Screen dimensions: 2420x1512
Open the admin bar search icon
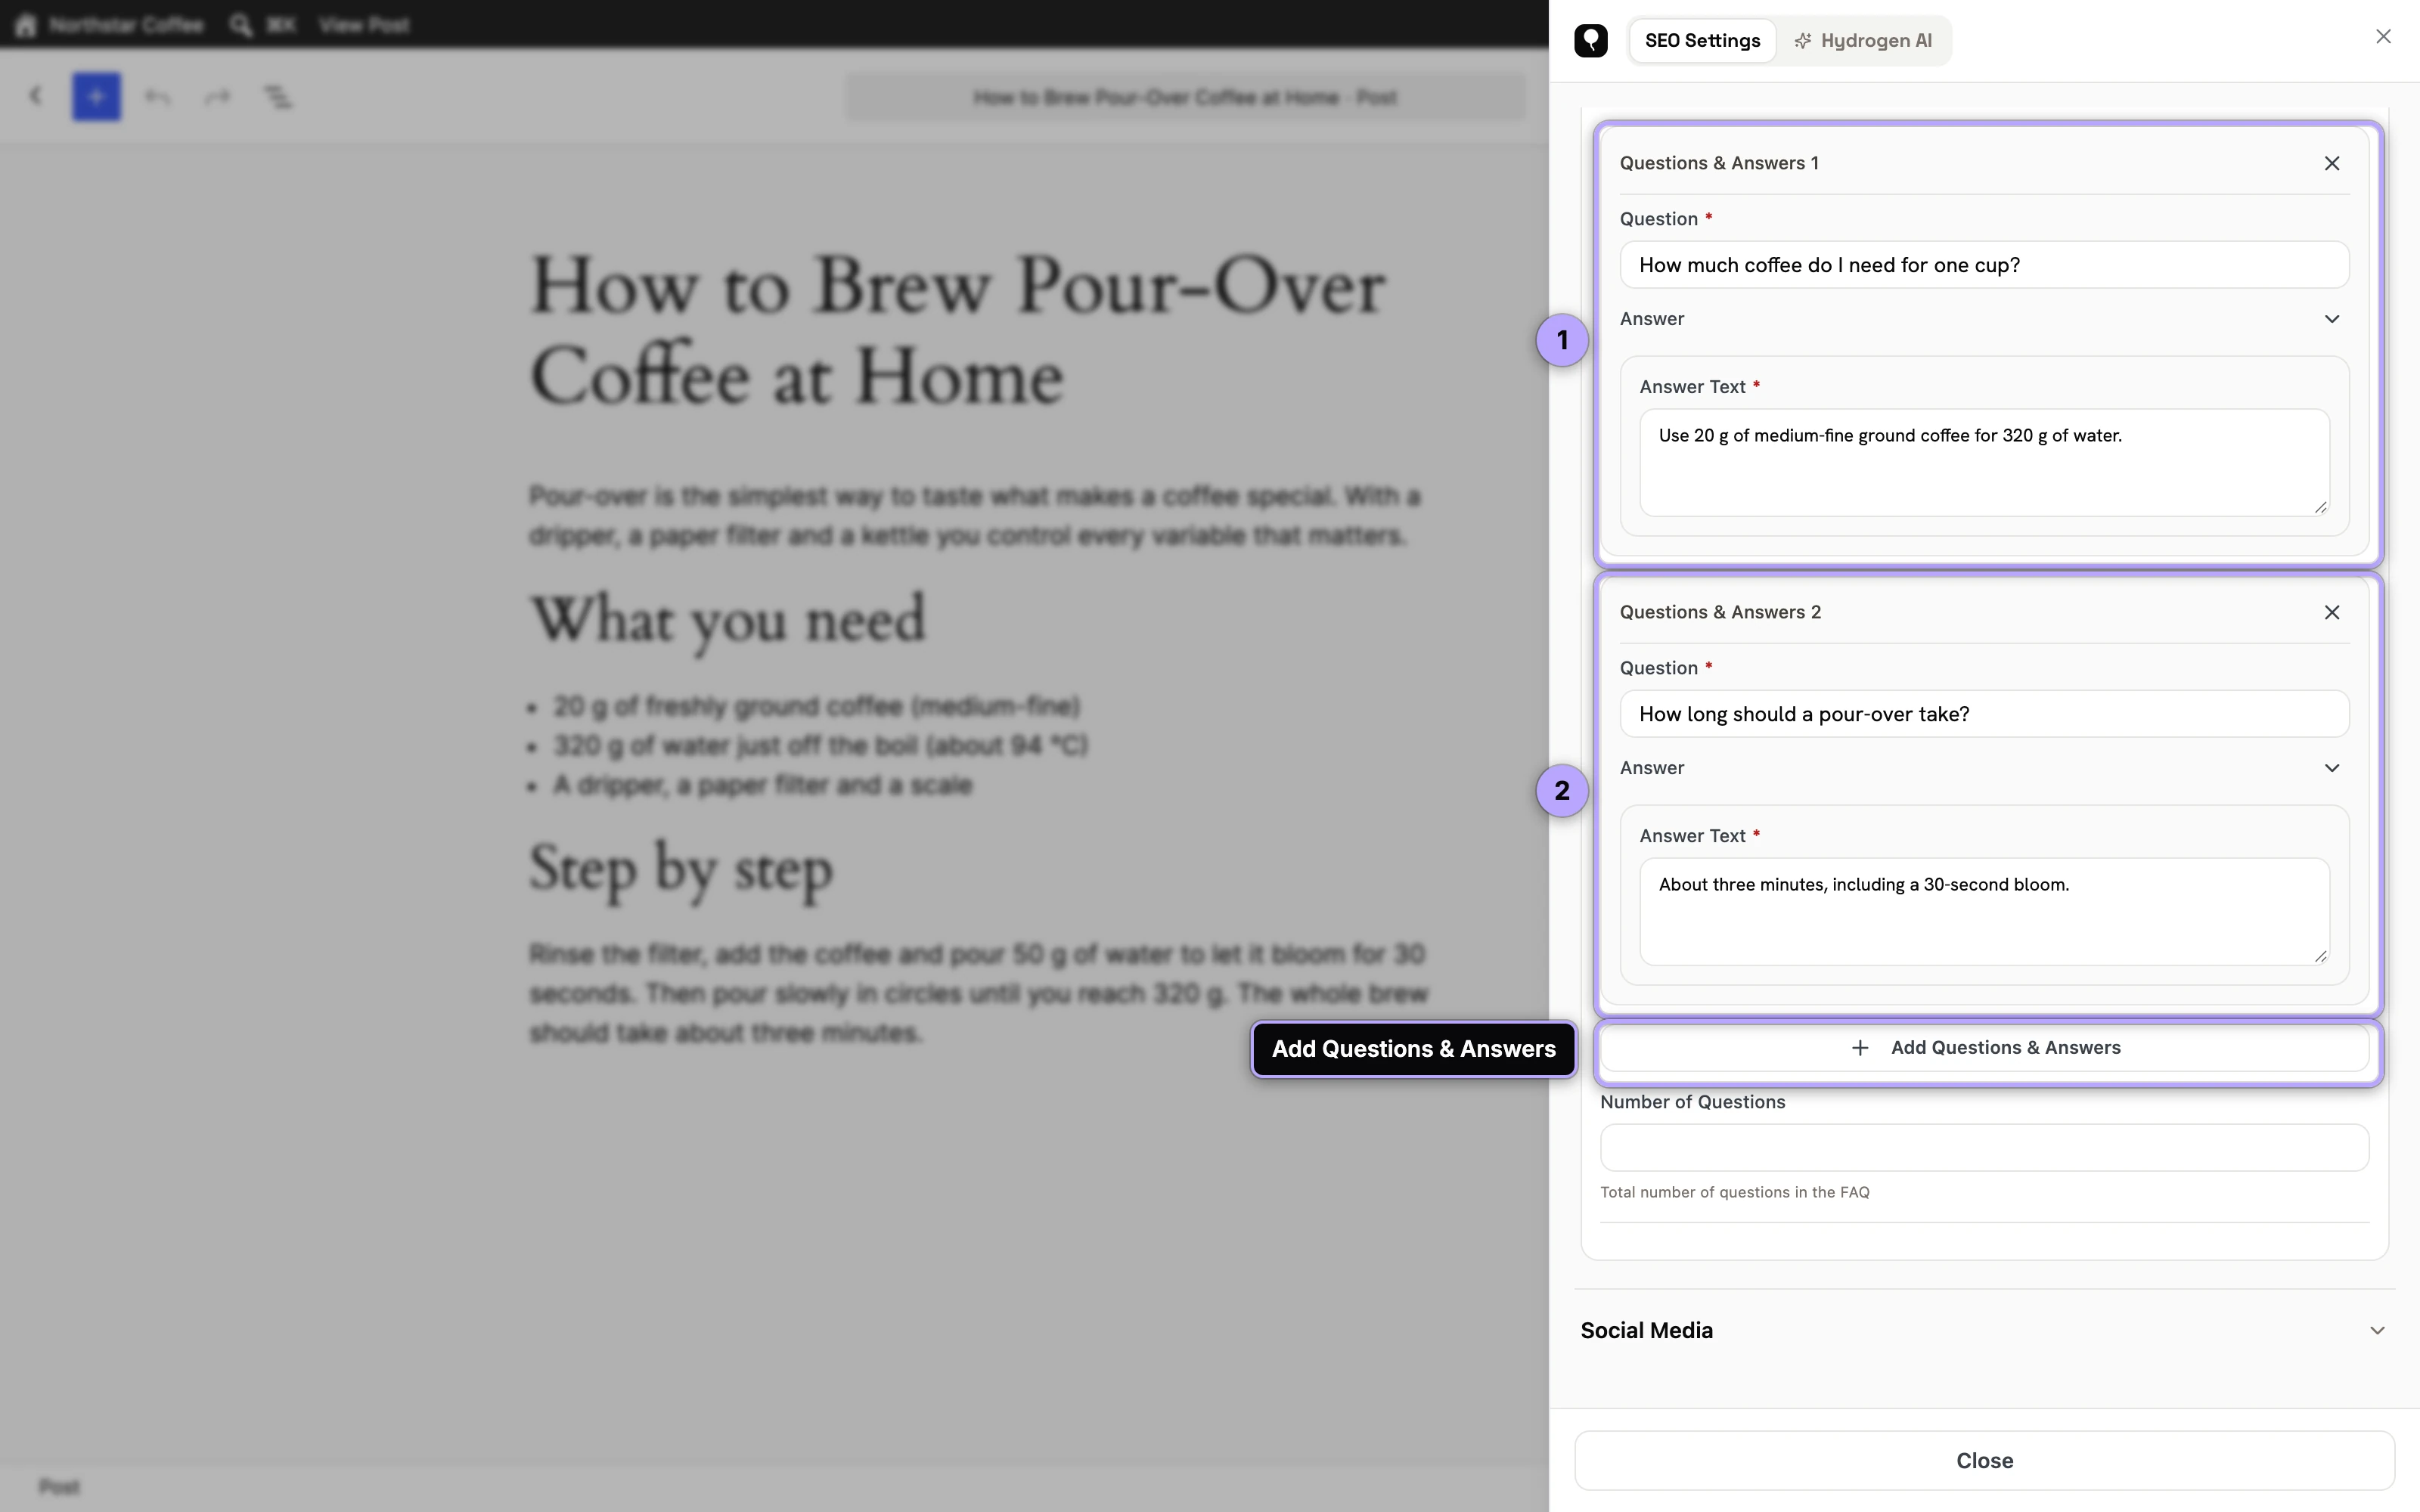pyautogui.click(x=240, y=25)
